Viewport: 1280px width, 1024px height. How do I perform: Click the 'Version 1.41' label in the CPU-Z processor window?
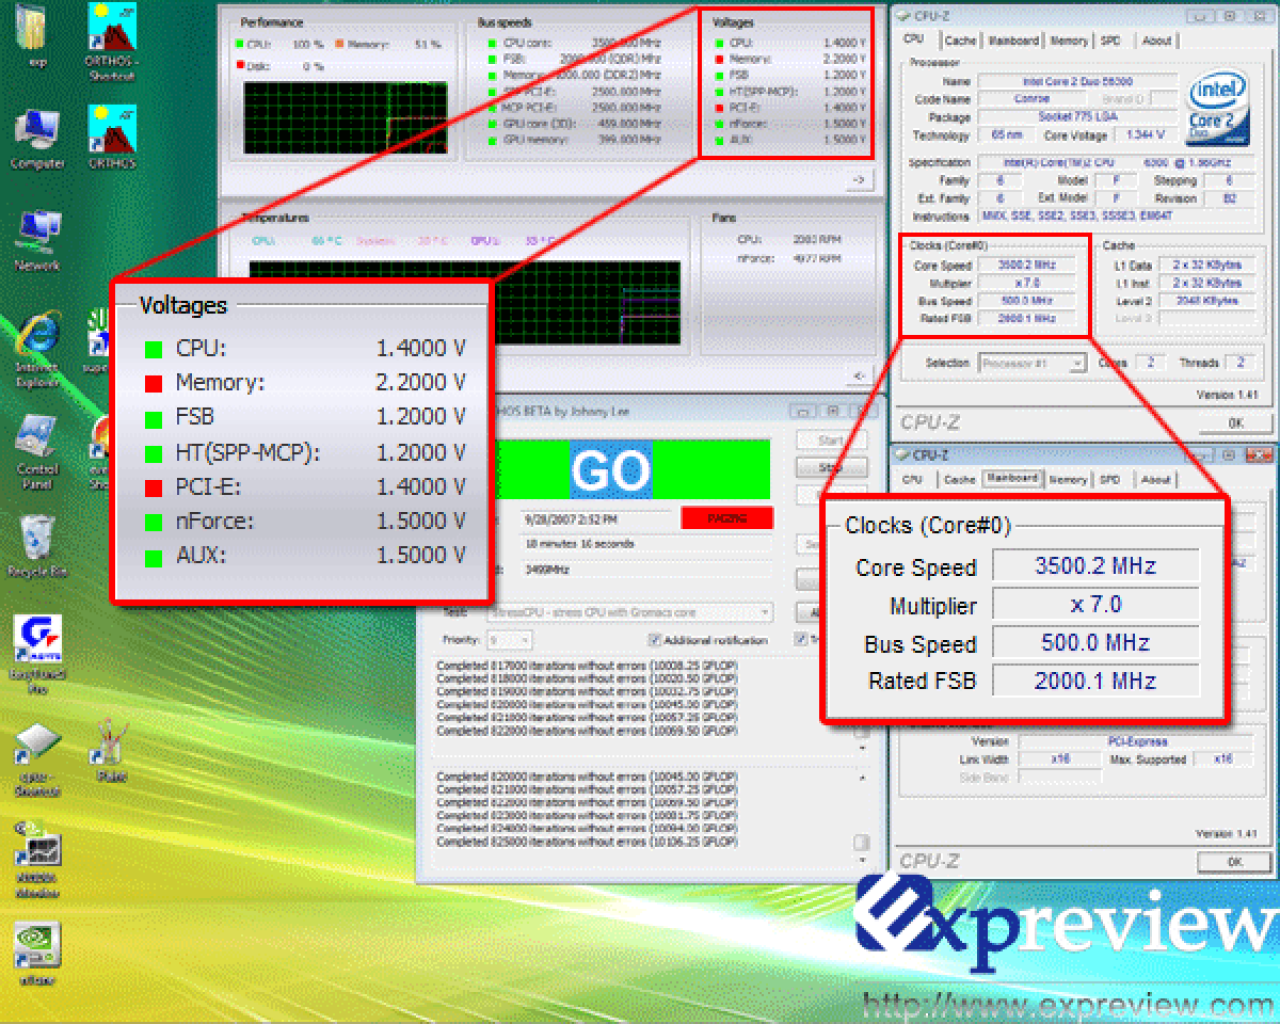coord(1227,395)
